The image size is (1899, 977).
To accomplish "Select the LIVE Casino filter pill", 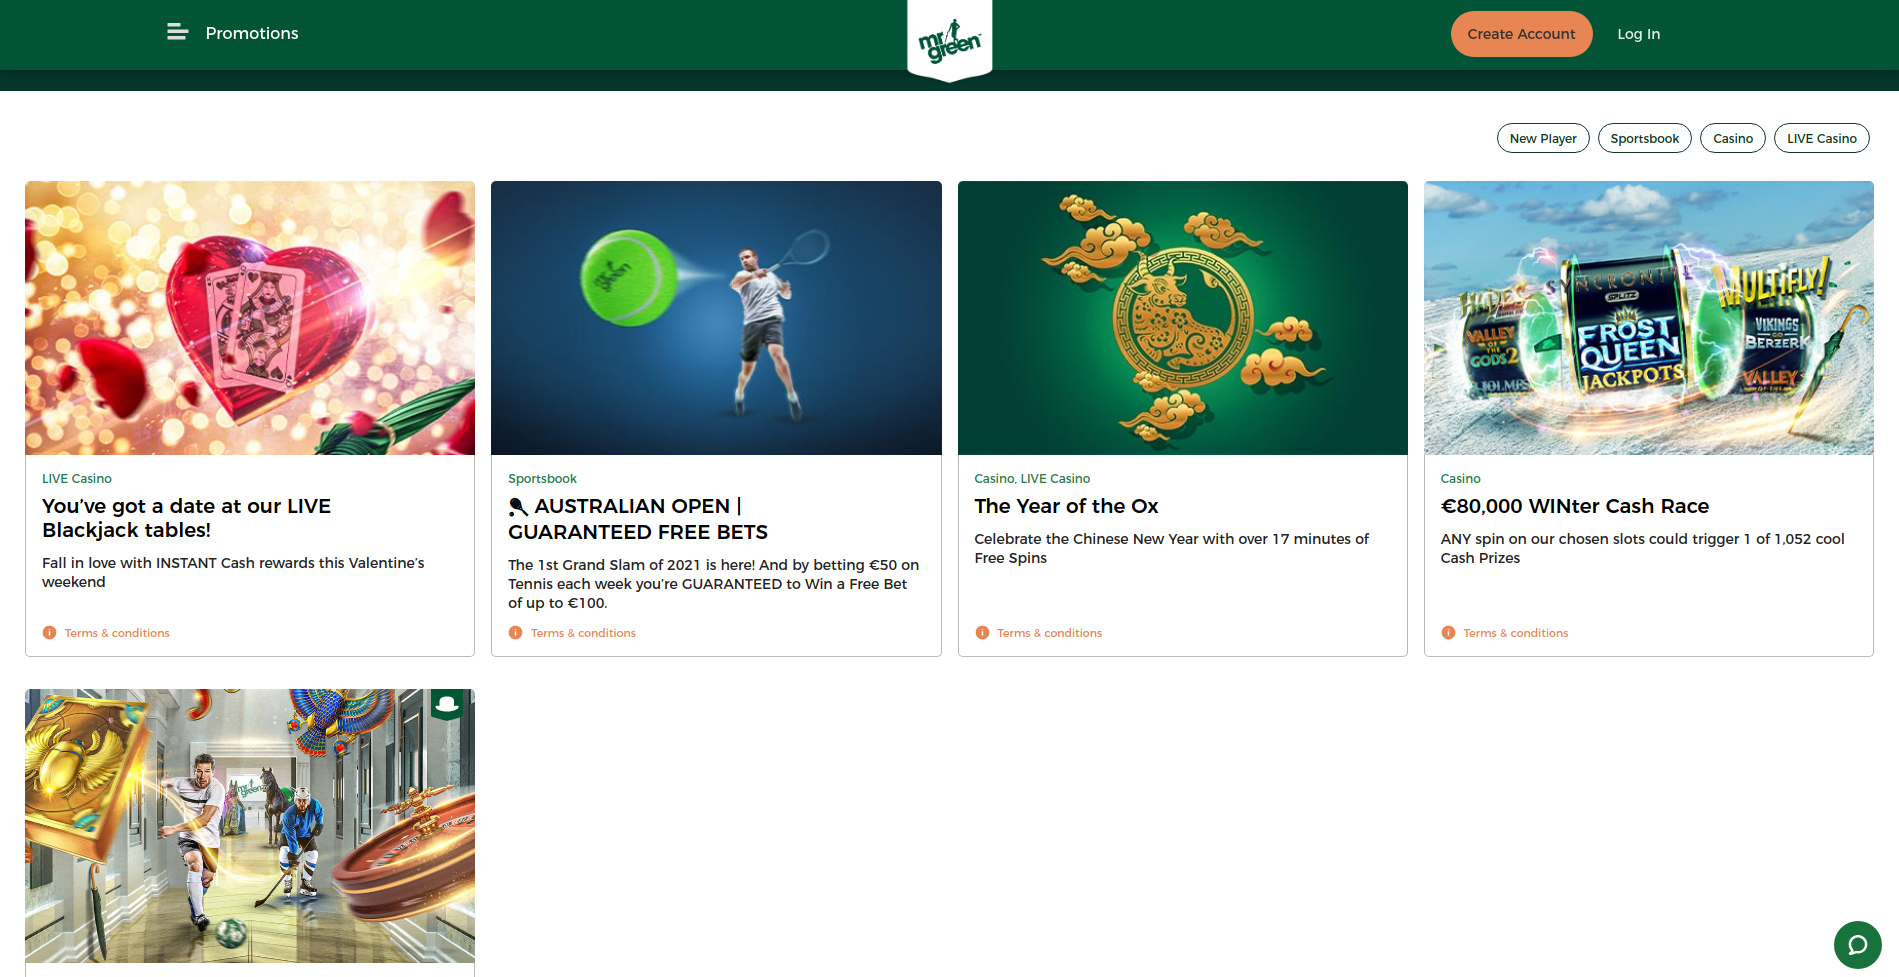I will coord(1821,138).
